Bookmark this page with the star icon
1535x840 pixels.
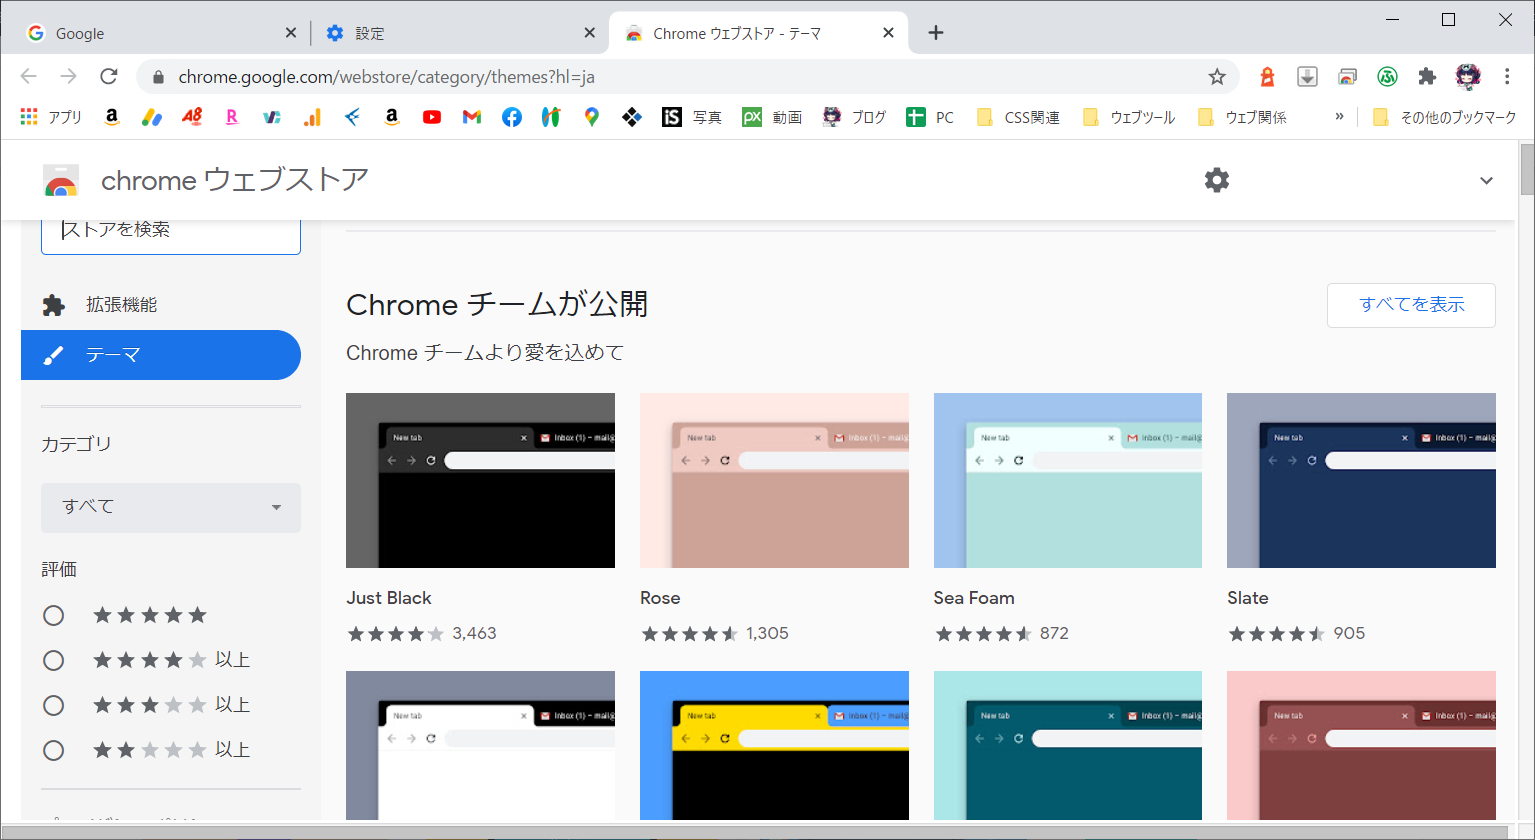[1217, 77]
